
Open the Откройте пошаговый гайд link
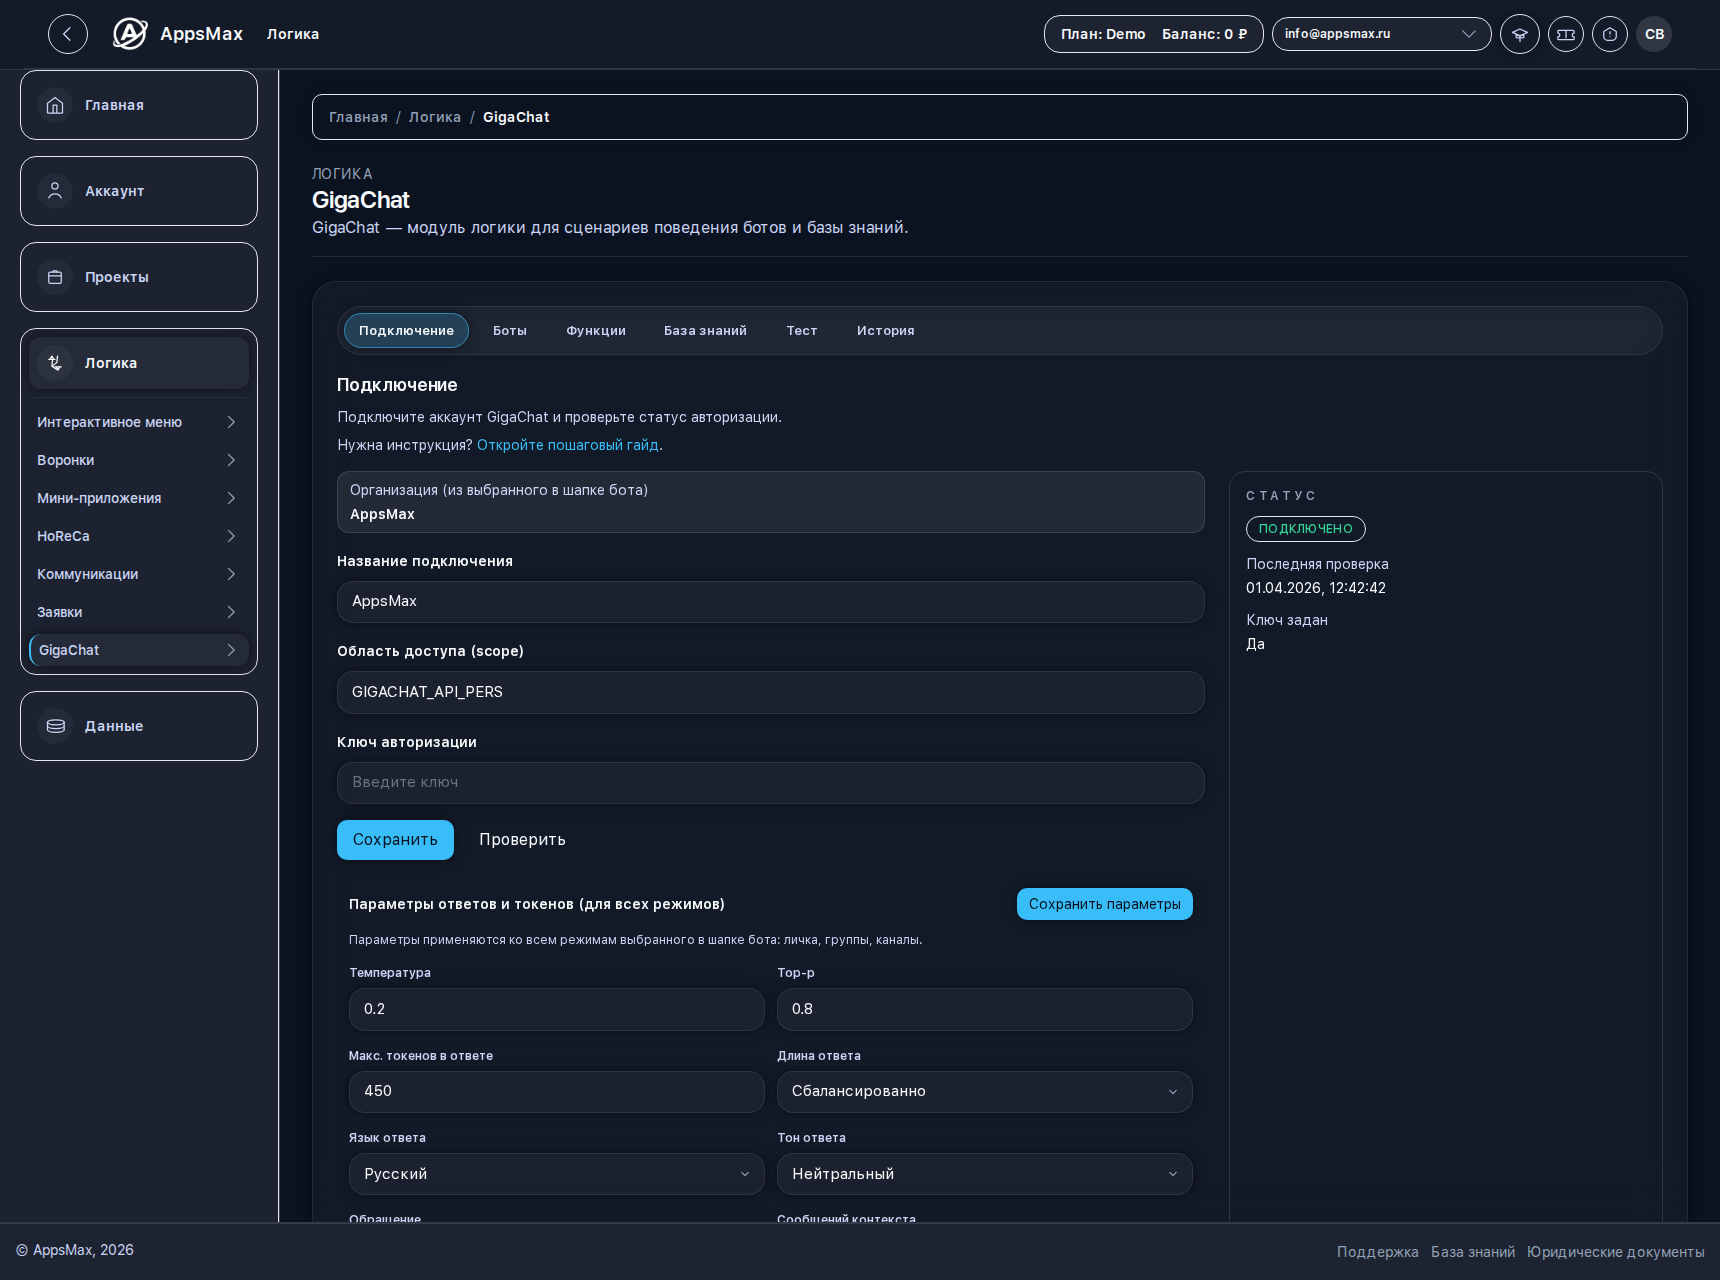point(568,445)
